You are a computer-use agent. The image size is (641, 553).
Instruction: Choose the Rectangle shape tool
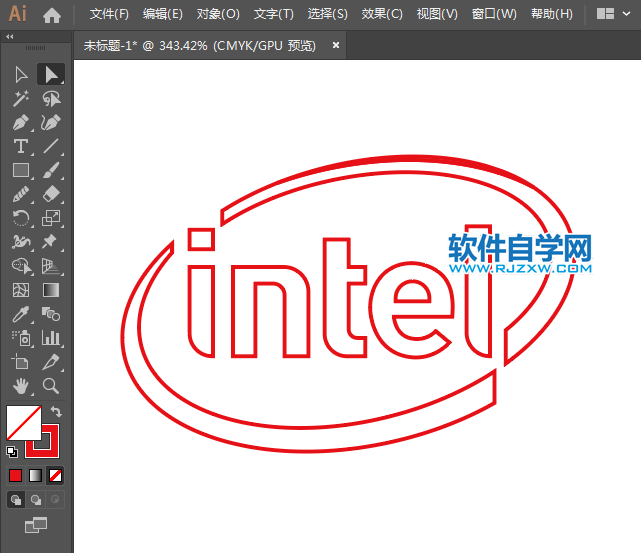pos(20,171)
